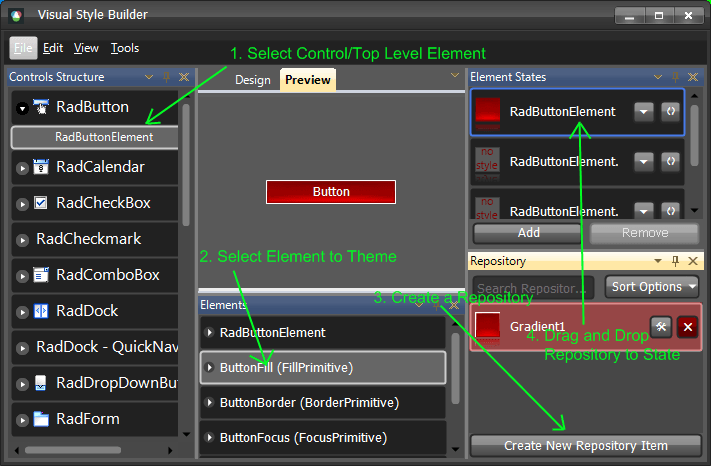Close the Controls Structure panel
This screenshot has height=466, width=711.
click(184, 77)
